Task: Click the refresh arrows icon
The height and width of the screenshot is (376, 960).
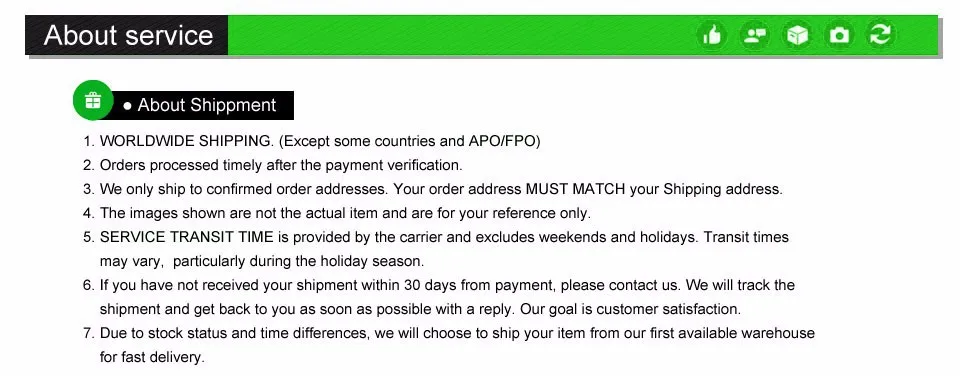Action: tap(880, 35)
